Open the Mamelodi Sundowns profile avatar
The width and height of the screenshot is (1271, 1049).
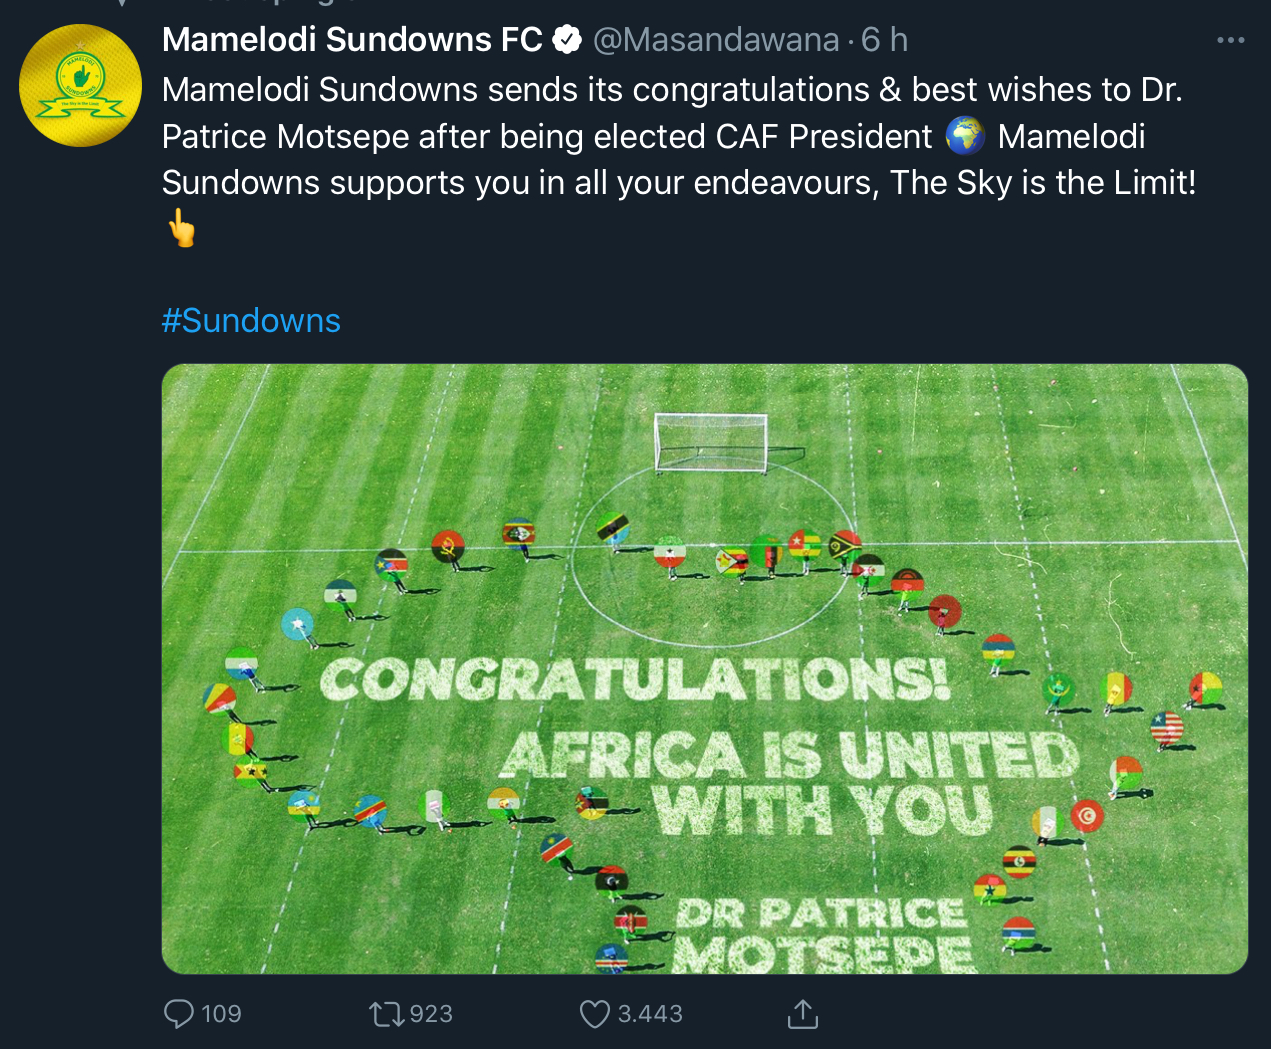tap(80, 86)
